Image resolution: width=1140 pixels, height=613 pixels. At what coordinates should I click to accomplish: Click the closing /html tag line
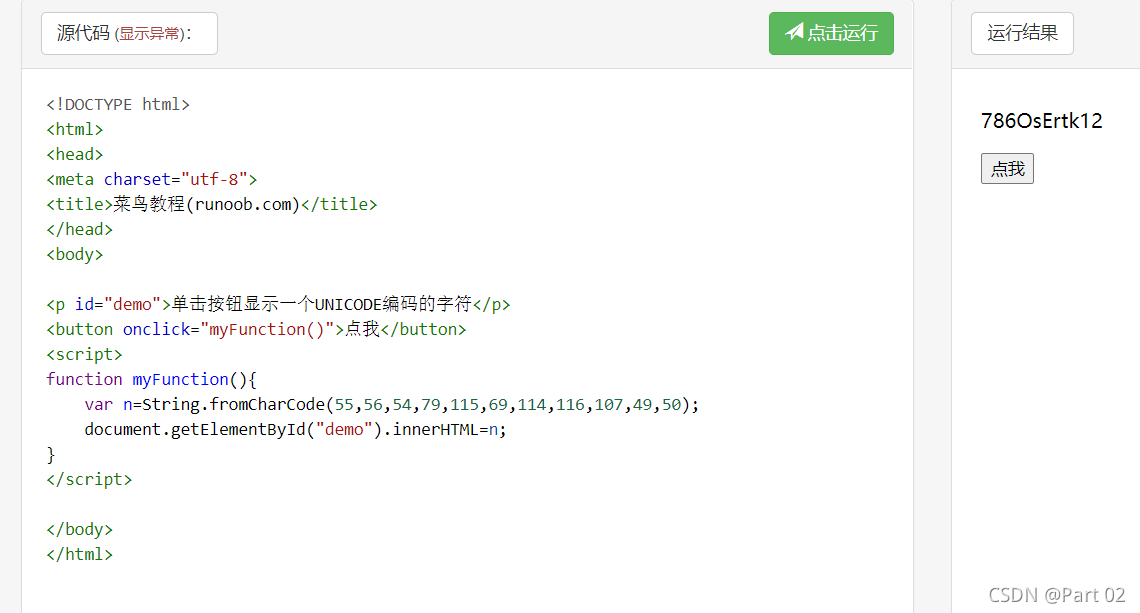[x=79, y=553]
